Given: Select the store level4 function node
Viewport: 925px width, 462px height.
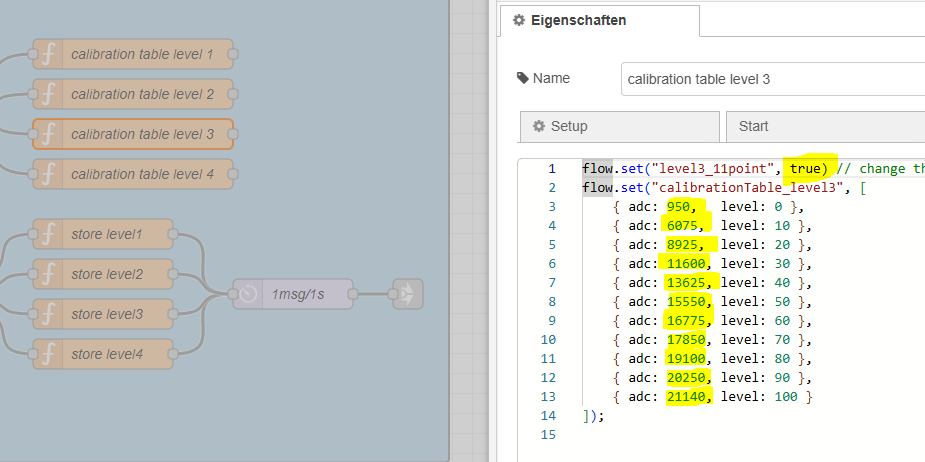Looking at the screenshot, I should [x=103, y=354].
